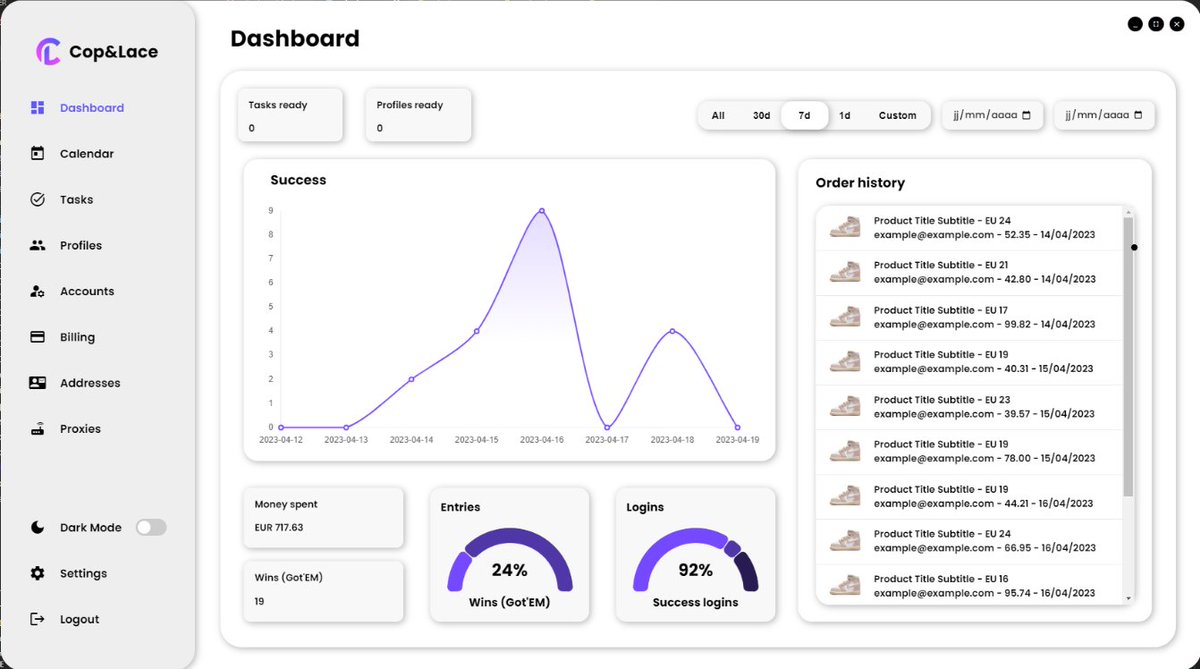The height and width of the screenshot is (669, 1200).
Task: Open the Addresses page
Action: click(x=90, y=383)
